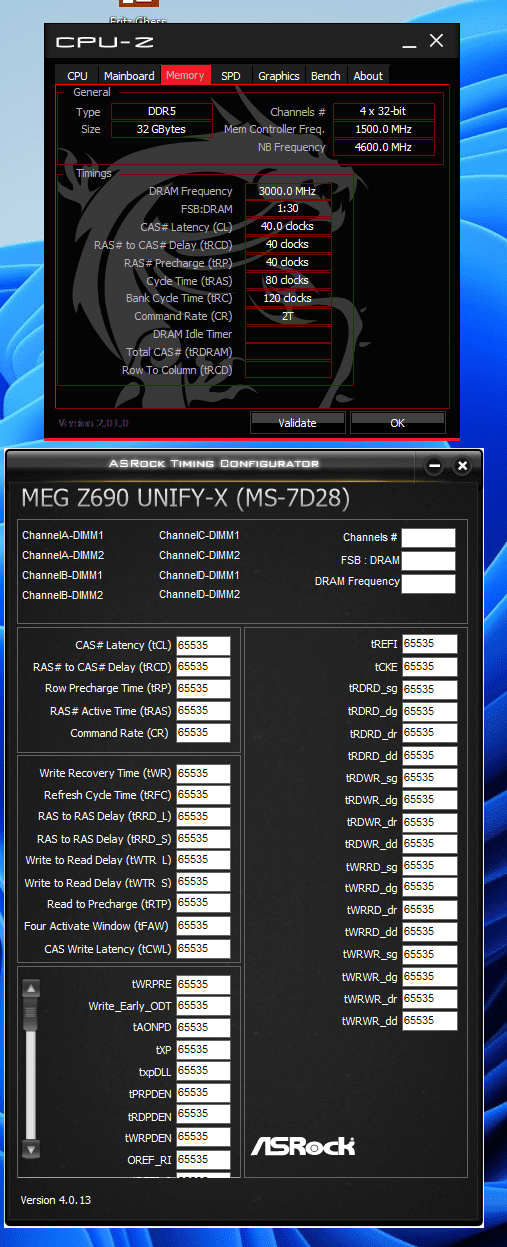
Task: Click the tWRRD_dg field
Action: click(430, 888)
